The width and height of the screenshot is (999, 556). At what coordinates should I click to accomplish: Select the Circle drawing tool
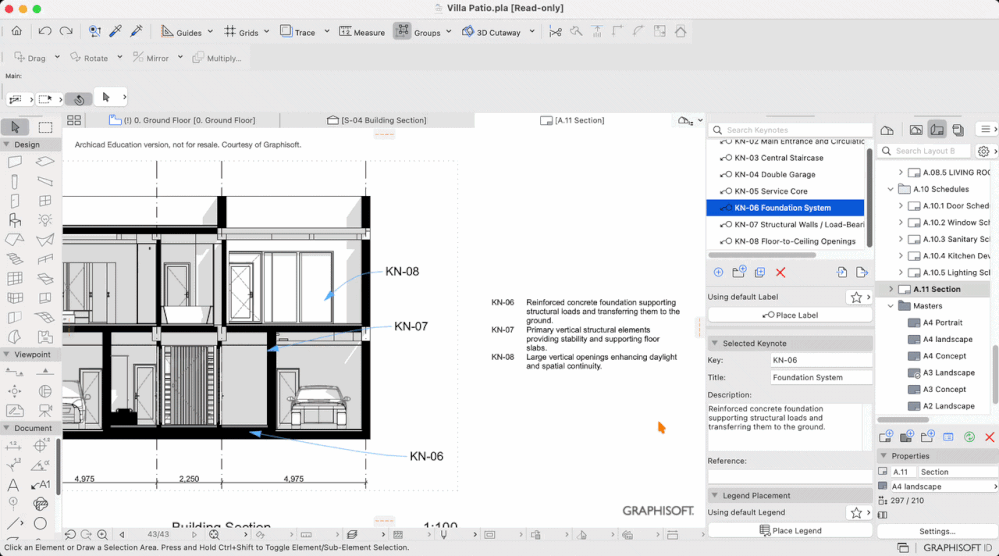click(40, 524)
